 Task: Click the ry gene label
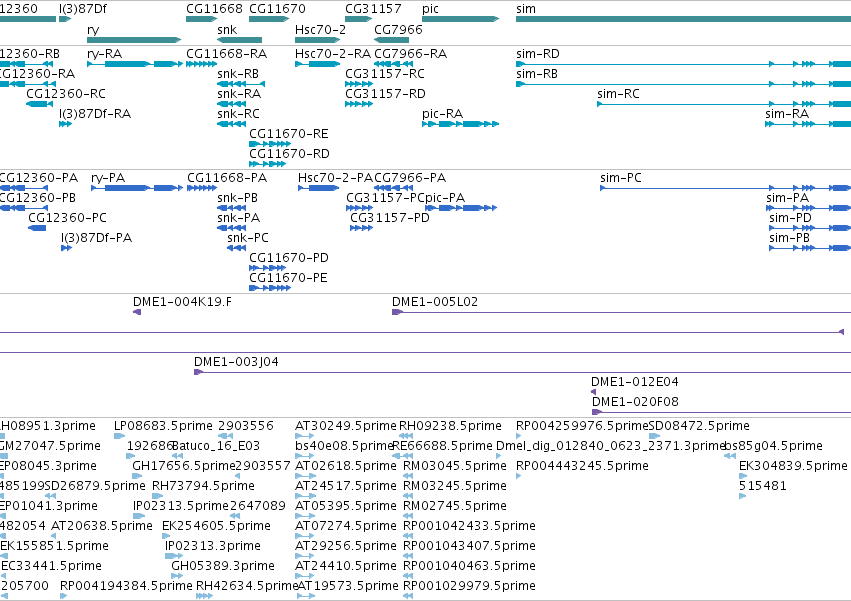point(93,30)
